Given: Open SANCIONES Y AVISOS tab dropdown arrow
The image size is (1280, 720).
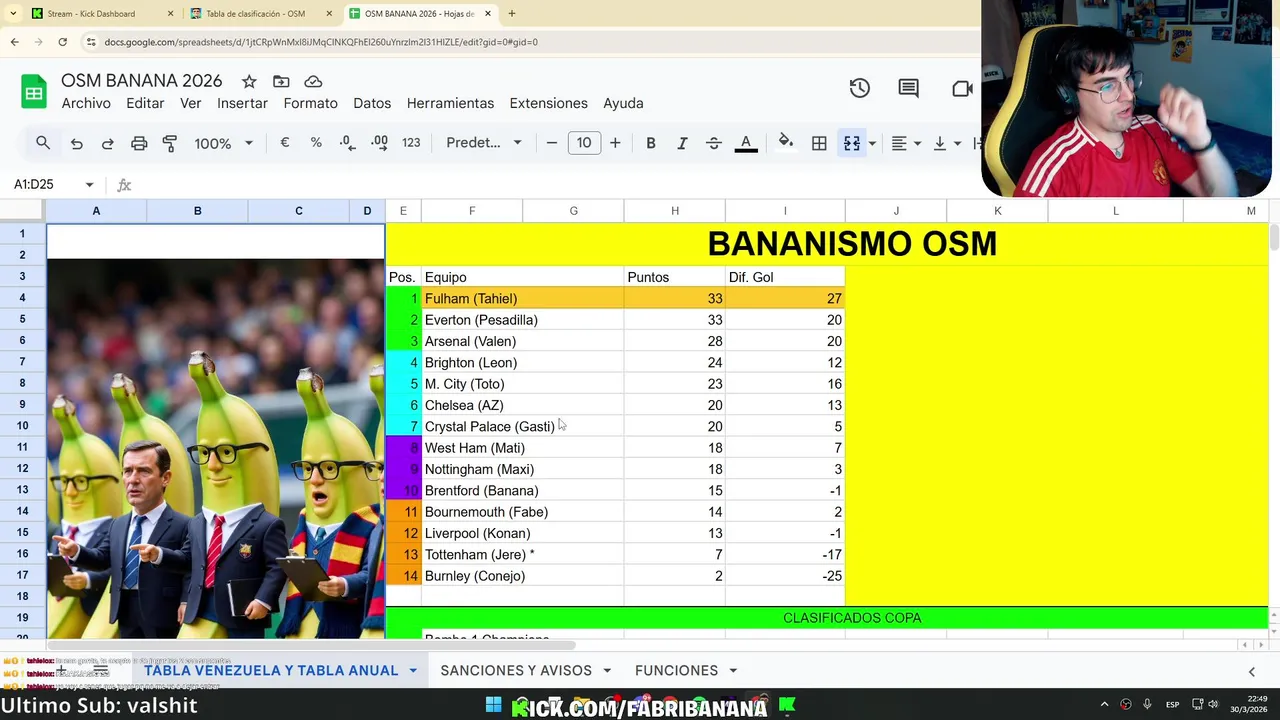Looking at the screenshot, I should pyautogui.click(x=607, y=671).
